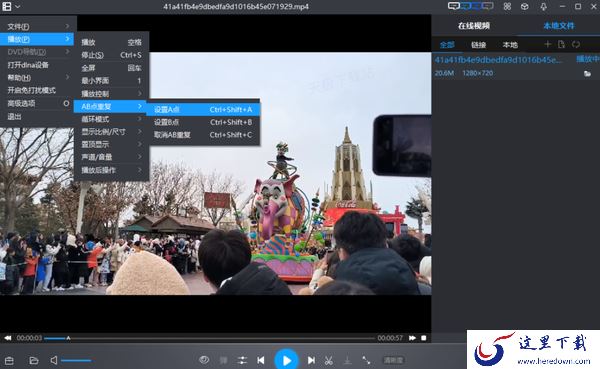Select the 本地 playlist filter tab

510,45
